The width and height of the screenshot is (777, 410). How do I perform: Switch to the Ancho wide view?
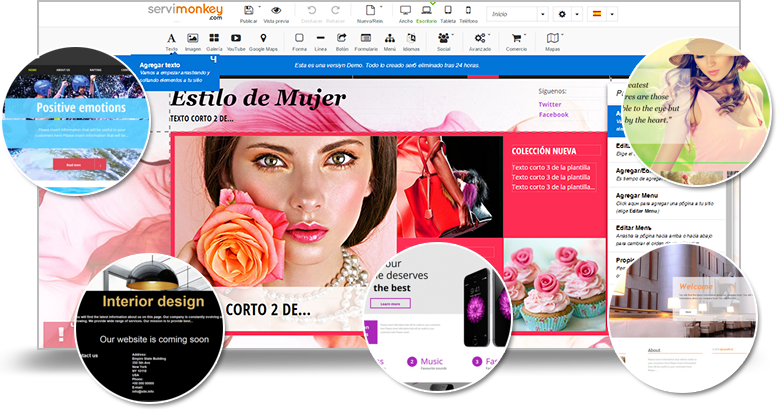(x=405, y=10)
